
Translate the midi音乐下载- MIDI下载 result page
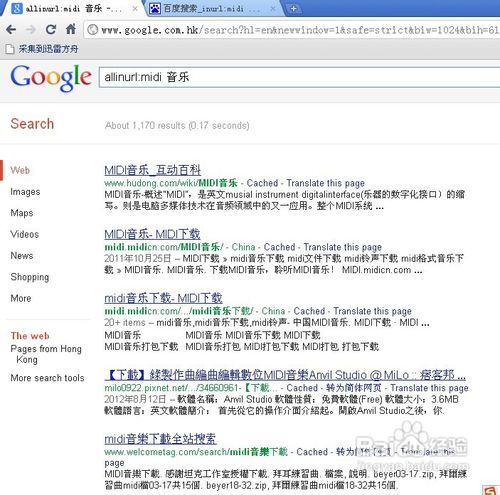point(372,311)
